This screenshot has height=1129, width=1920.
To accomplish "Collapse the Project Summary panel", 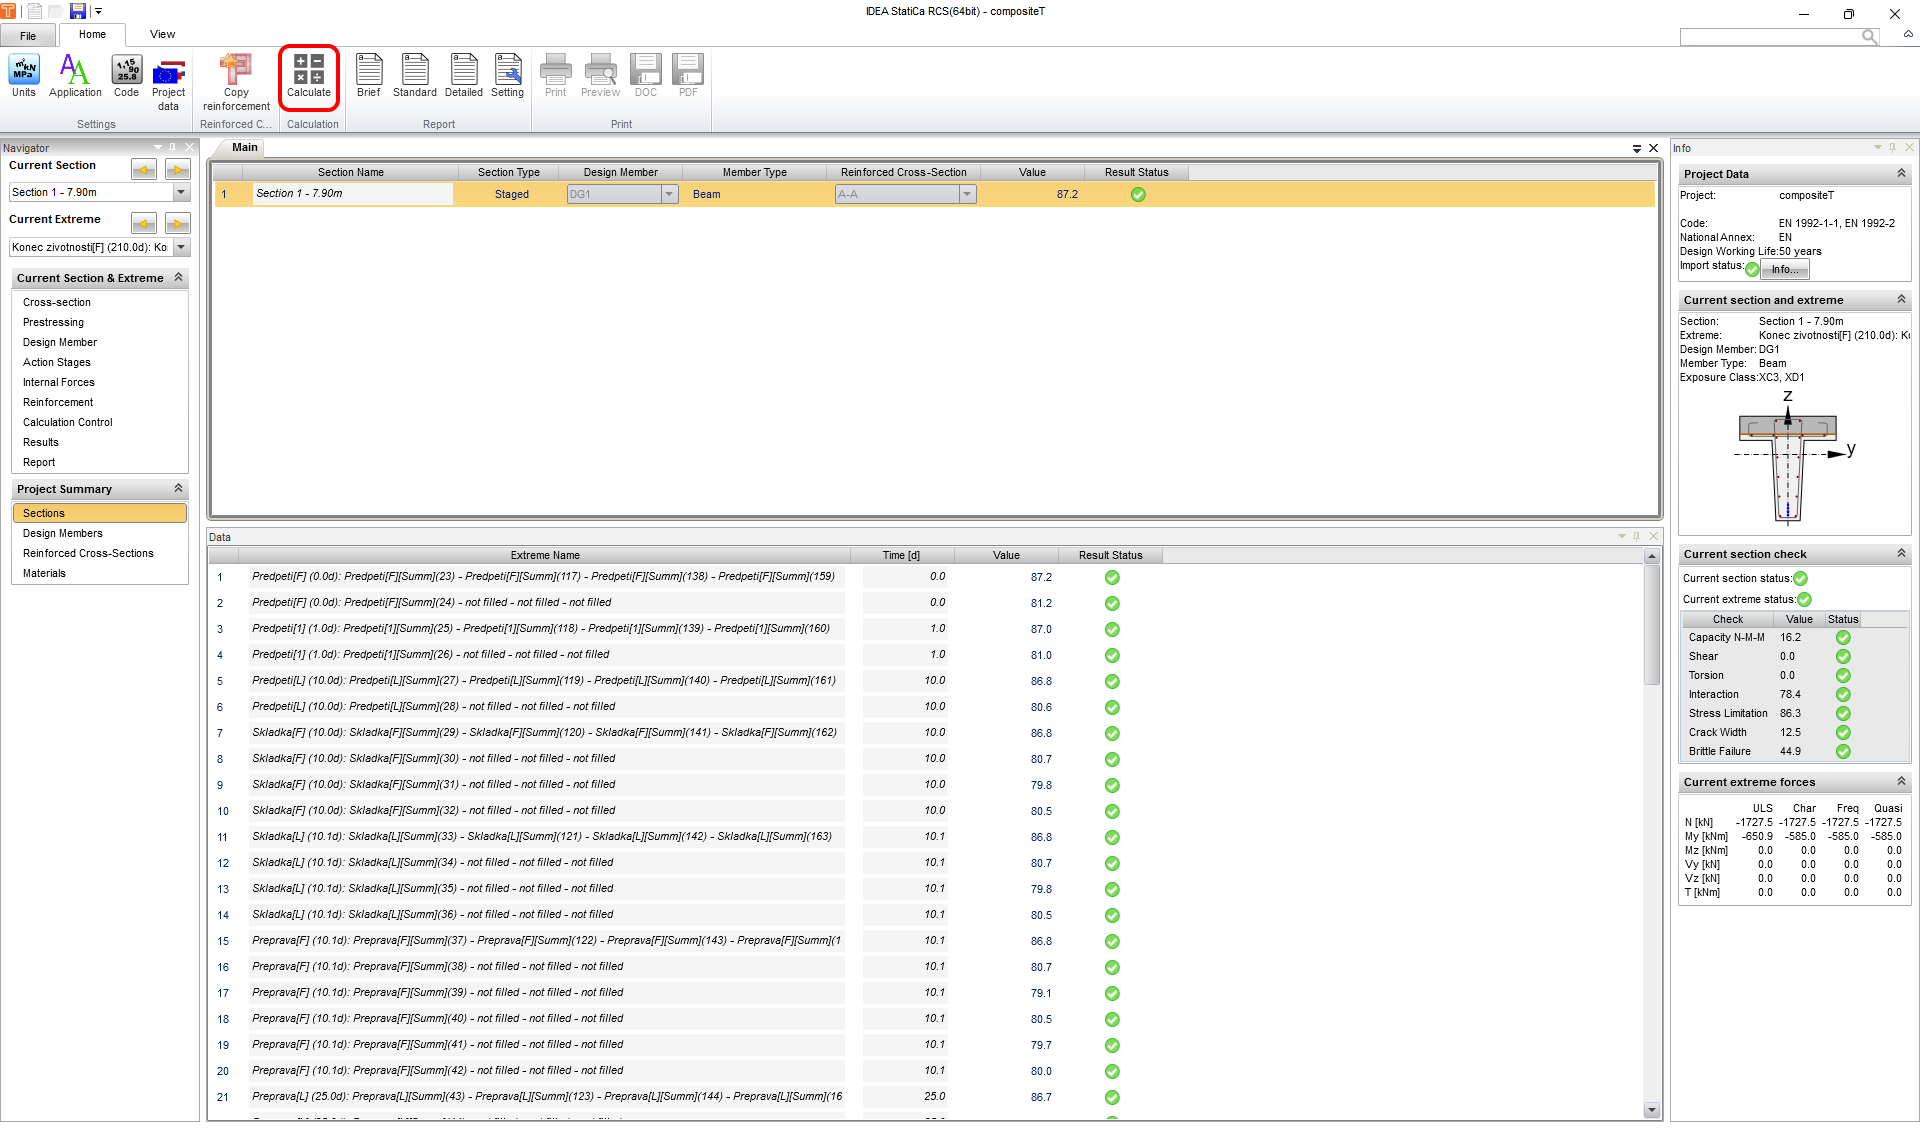I will click(178, 489).
